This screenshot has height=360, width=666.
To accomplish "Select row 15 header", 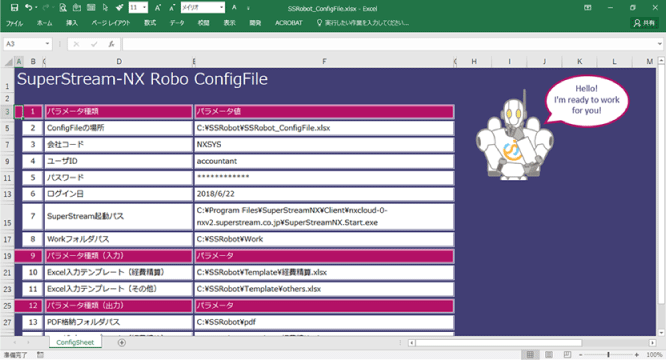I will pos(7,217).
